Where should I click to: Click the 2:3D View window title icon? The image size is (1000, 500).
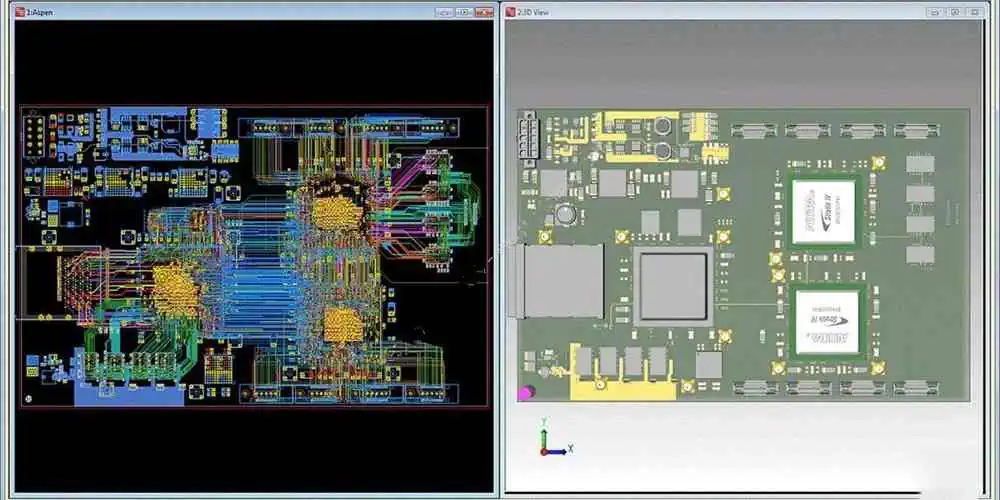click(510, 11)
